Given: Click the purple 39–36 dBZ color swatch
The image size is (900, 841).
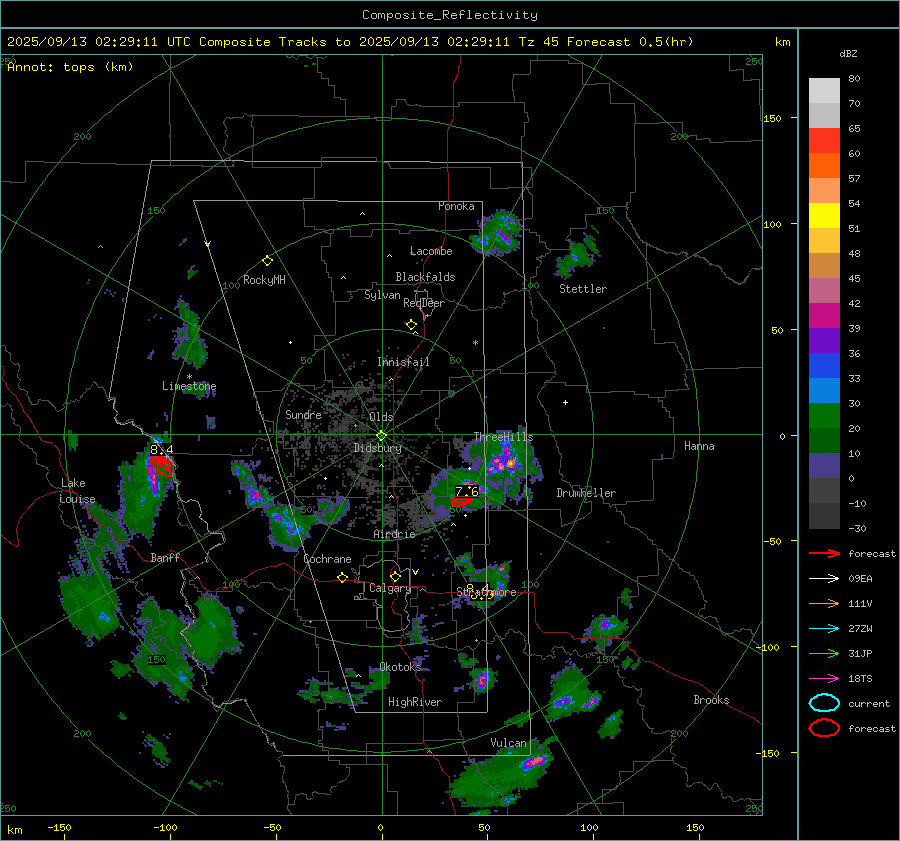Looking at the screenshot, I should click(824, 340).
